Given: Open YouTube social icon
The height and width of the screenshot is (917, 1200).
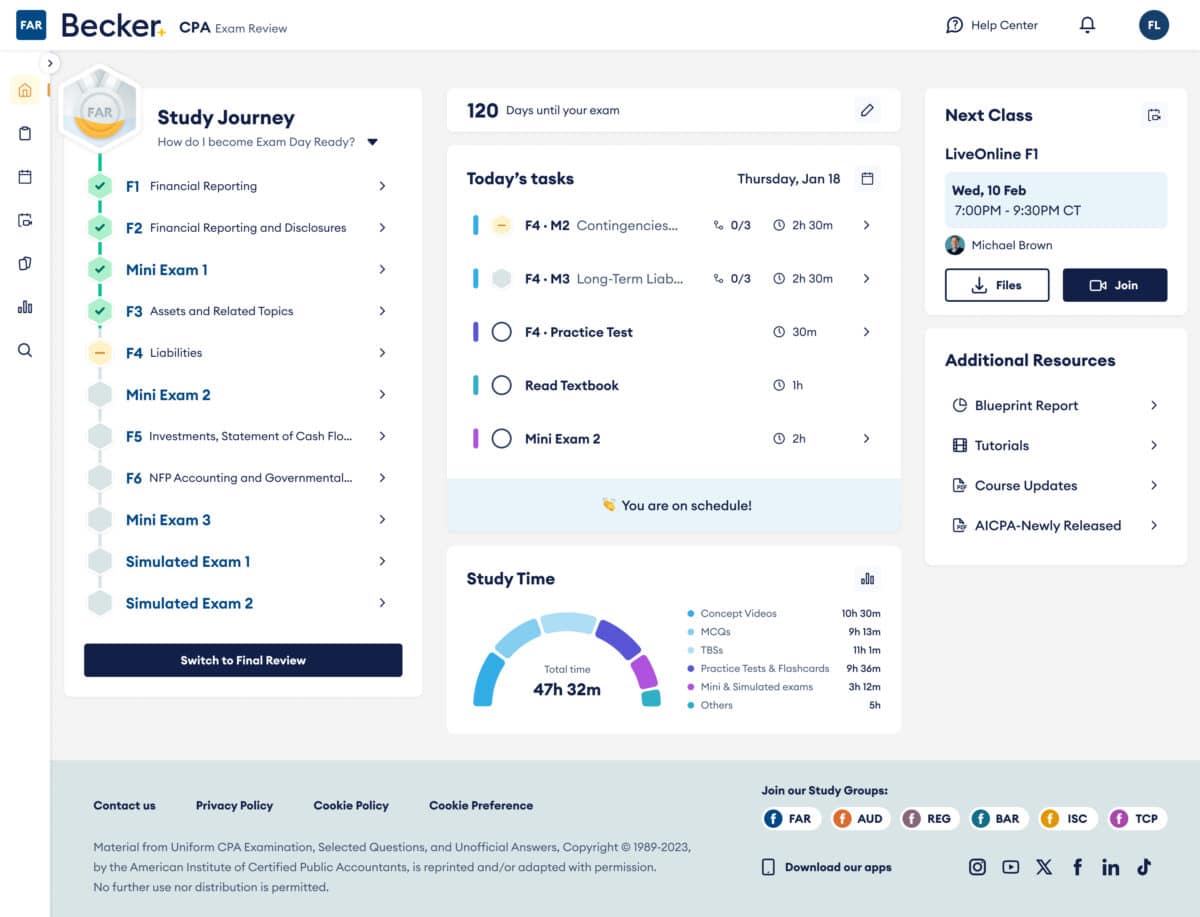Looking at the screenshot, I should (1010, 867).
